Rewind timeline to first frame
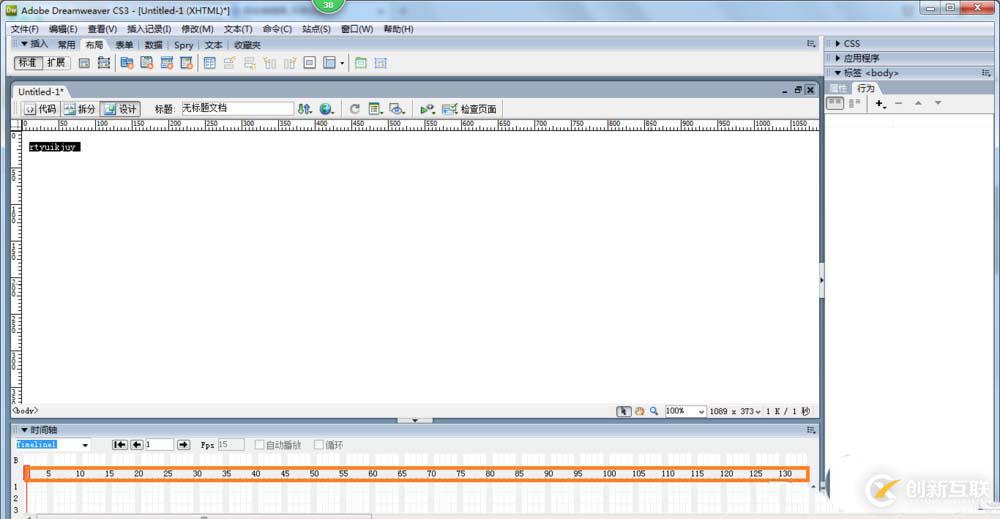1000x519 pixels. point(119,444)
